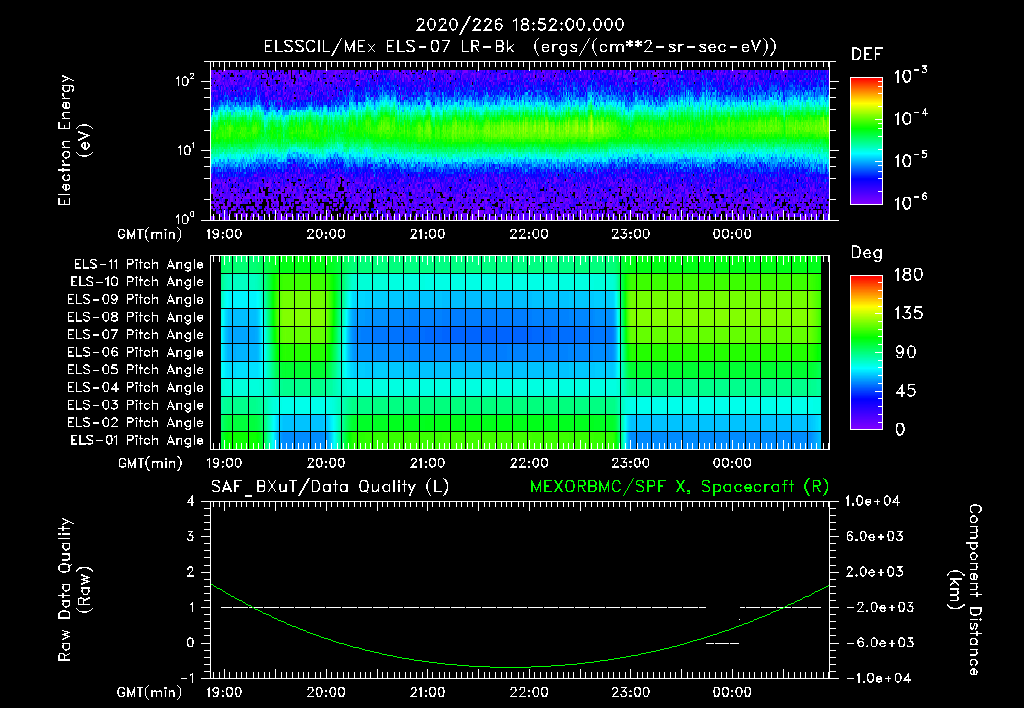The width and height of the screenshot is (1024, 708).
Task: Click the GMT(min) label under the pitch angle panel
Action: 149,464
